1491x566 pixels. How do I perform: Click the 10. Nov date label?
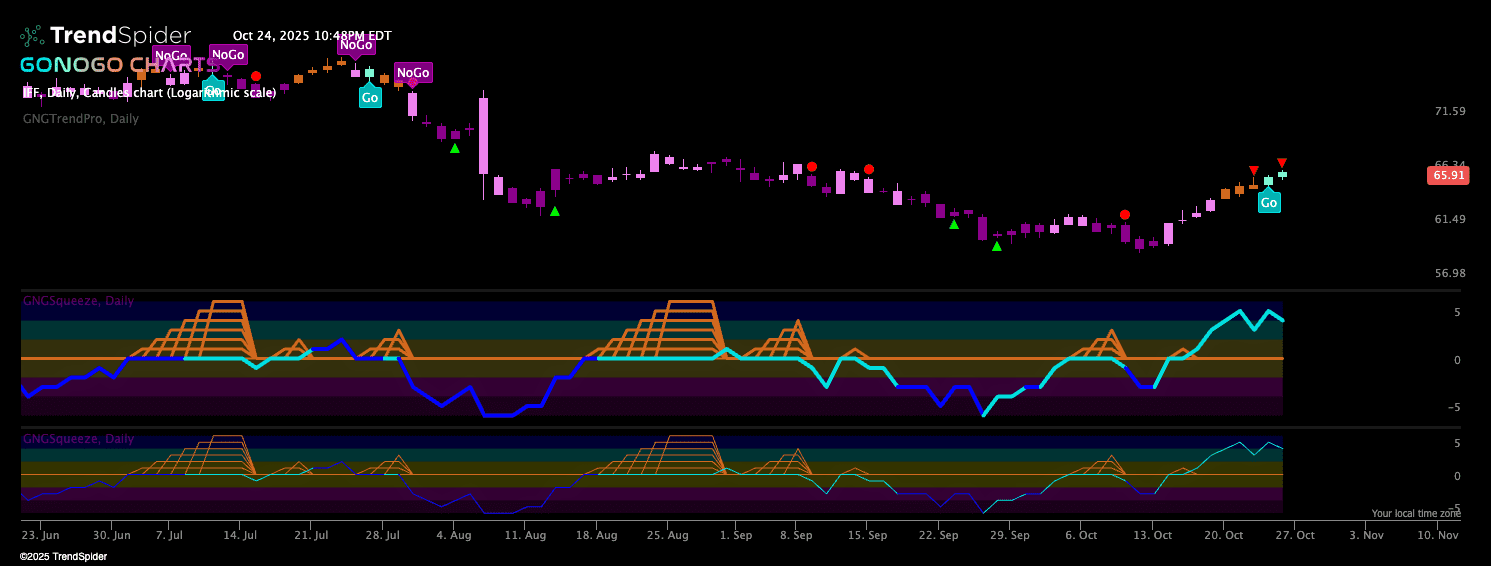[1437, 535]
